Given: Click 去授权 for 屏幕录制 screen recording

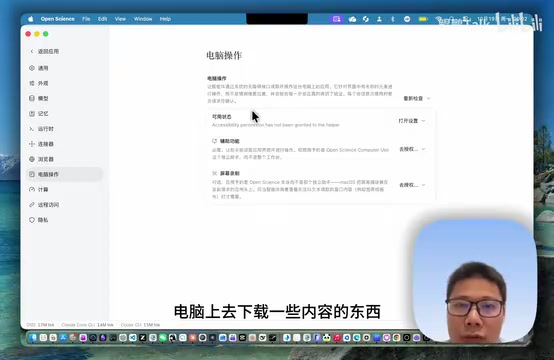Looking at the screenshot, I should (408, 185).
